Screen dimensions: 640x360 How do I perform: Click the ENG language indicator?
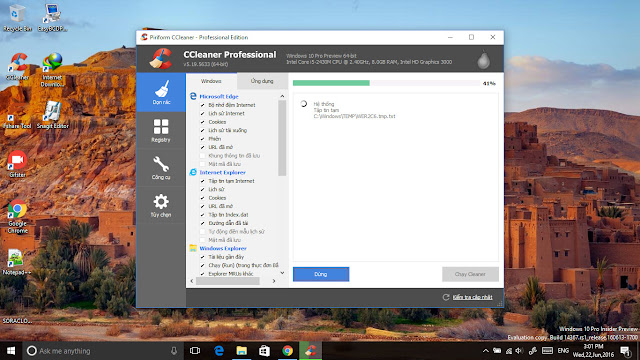563,351
